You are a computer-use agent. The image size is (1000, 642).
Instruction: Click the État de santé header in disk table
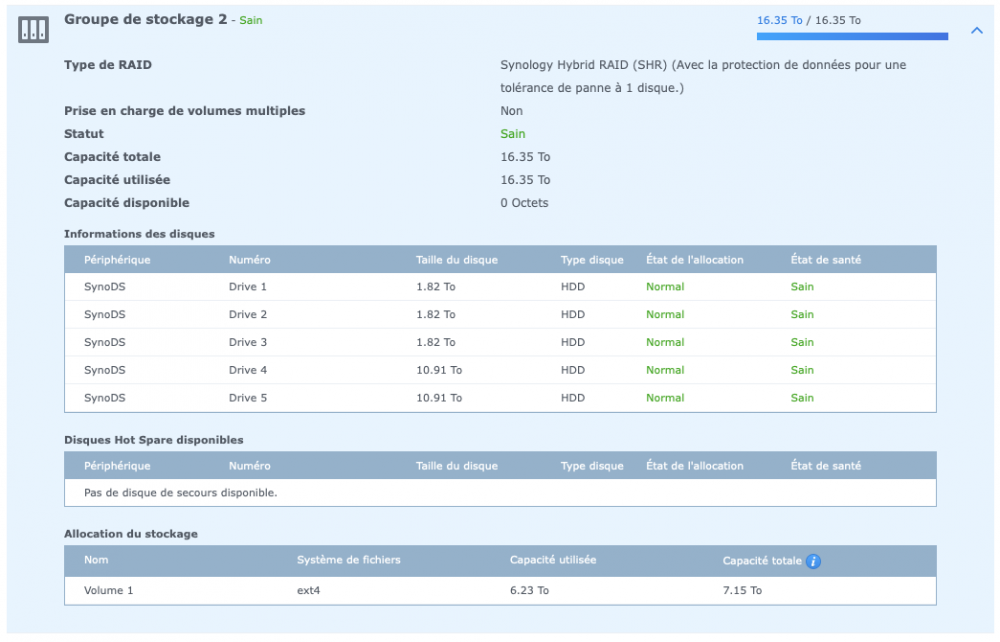pos(825,260)
